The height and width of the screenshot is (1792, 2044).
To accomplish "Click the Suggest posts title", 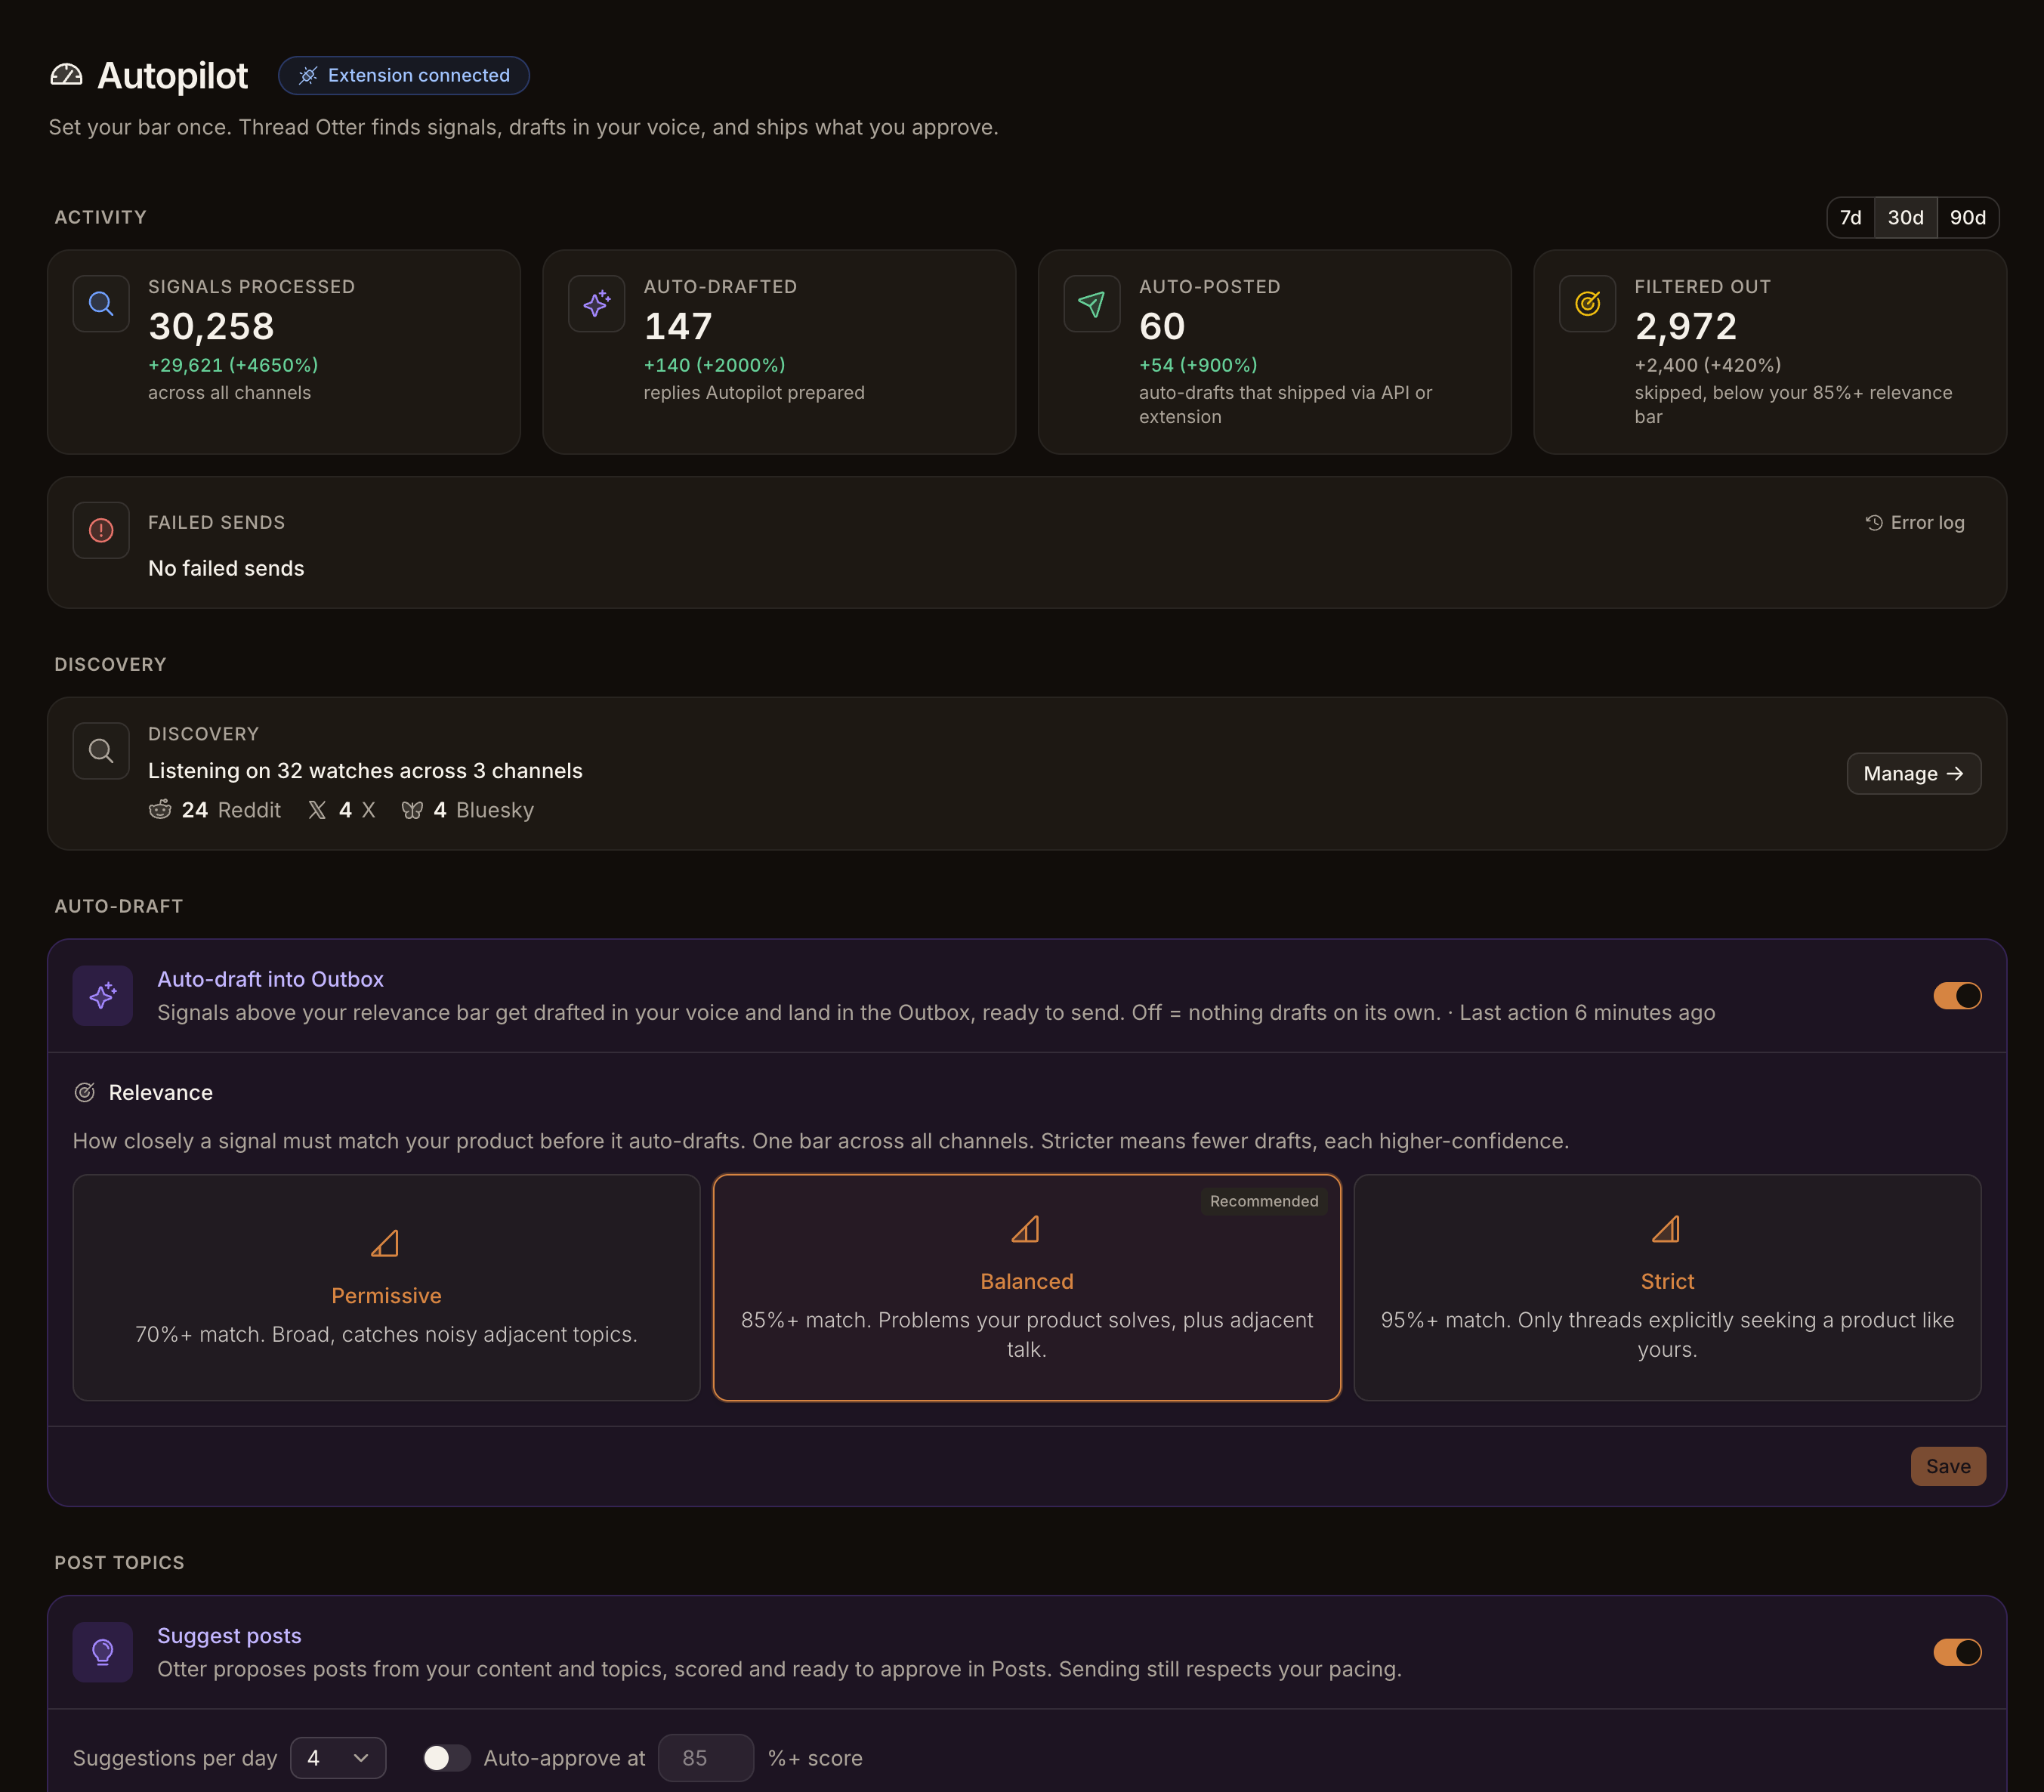I will point(229,1636).
